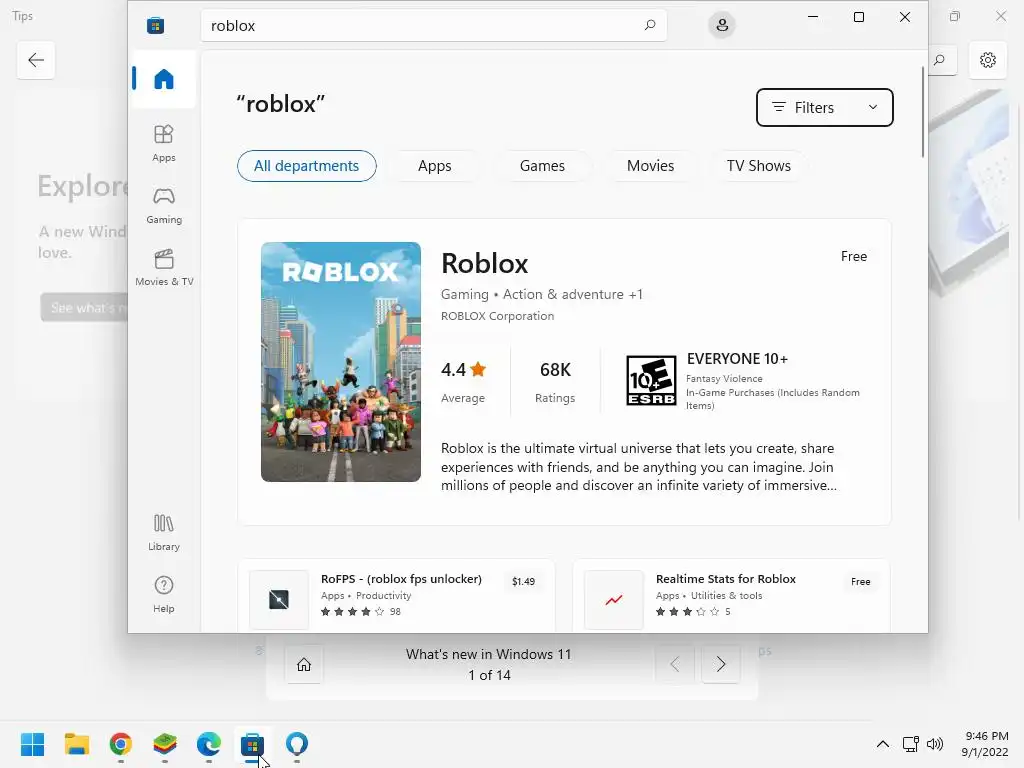Viewport: 1024px width, 768px height.
Task: Click the ESRB Everyone 10+ rating badge
Action: coord(651,381)
